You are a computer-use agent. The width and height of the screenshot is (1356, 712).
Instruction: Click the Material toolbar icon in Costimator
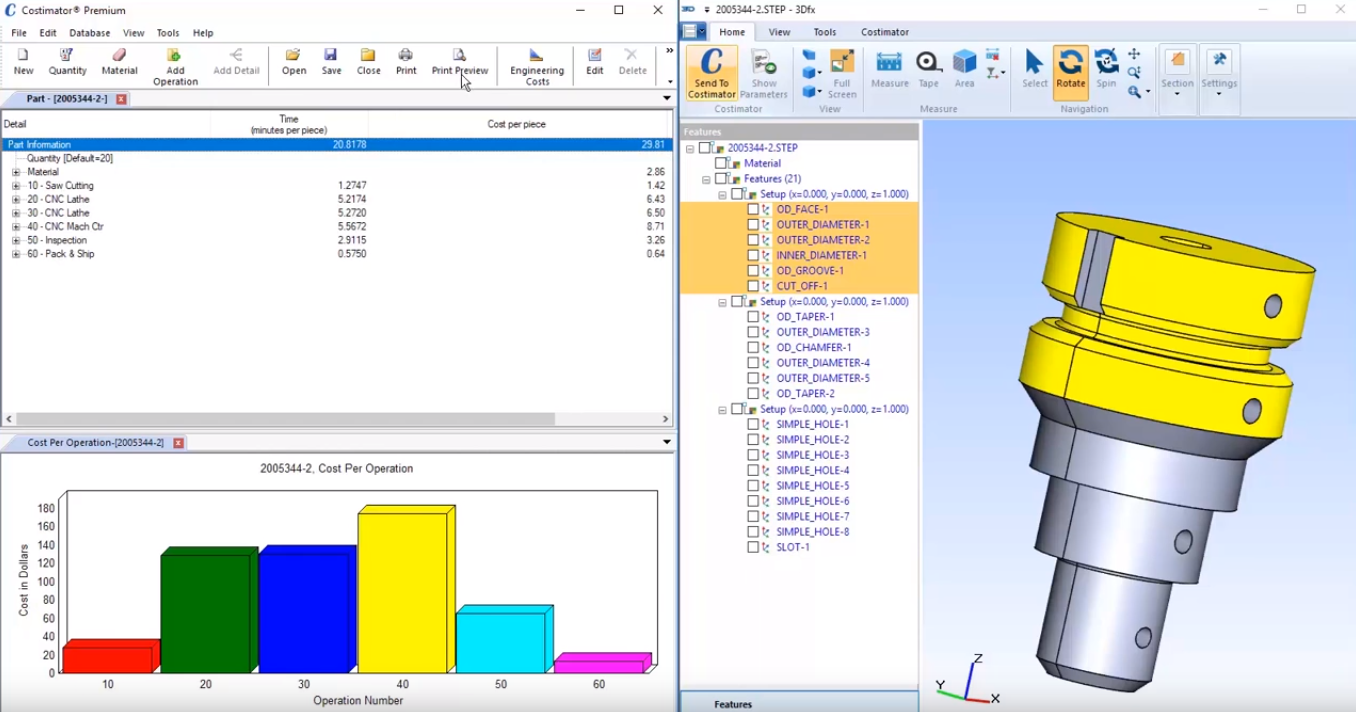click(x=119, y=61)
